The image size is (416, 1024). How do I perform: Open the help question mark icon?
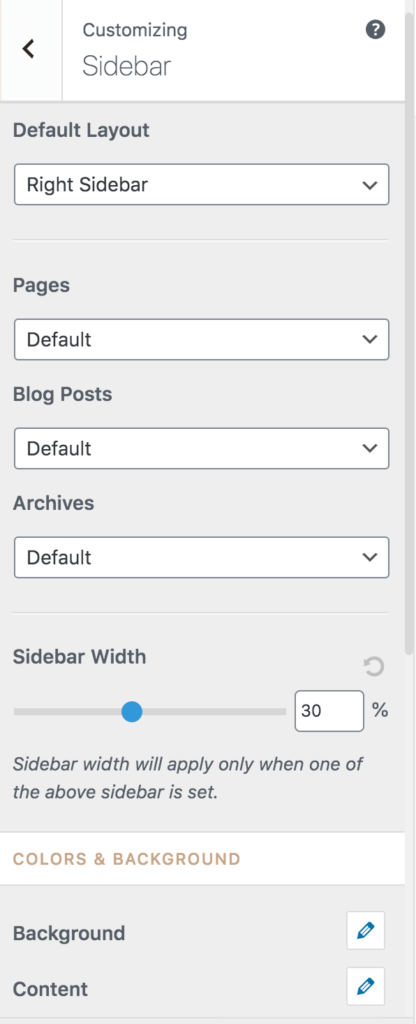click(375, 30)
